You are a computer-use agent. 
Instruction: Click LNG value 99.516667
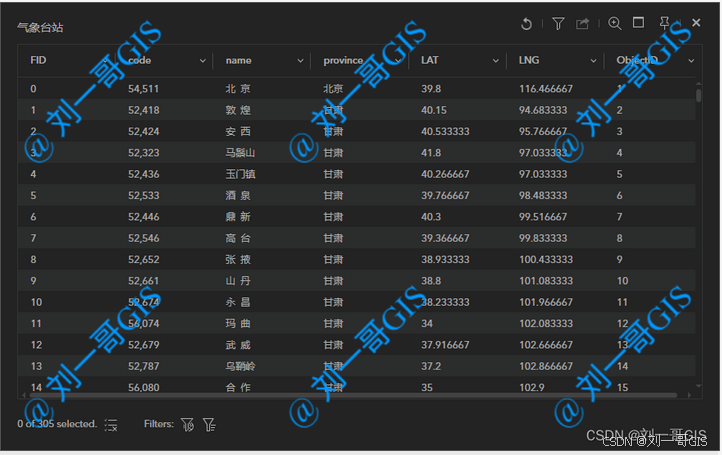pyautogui.click(x=543, y=217)
